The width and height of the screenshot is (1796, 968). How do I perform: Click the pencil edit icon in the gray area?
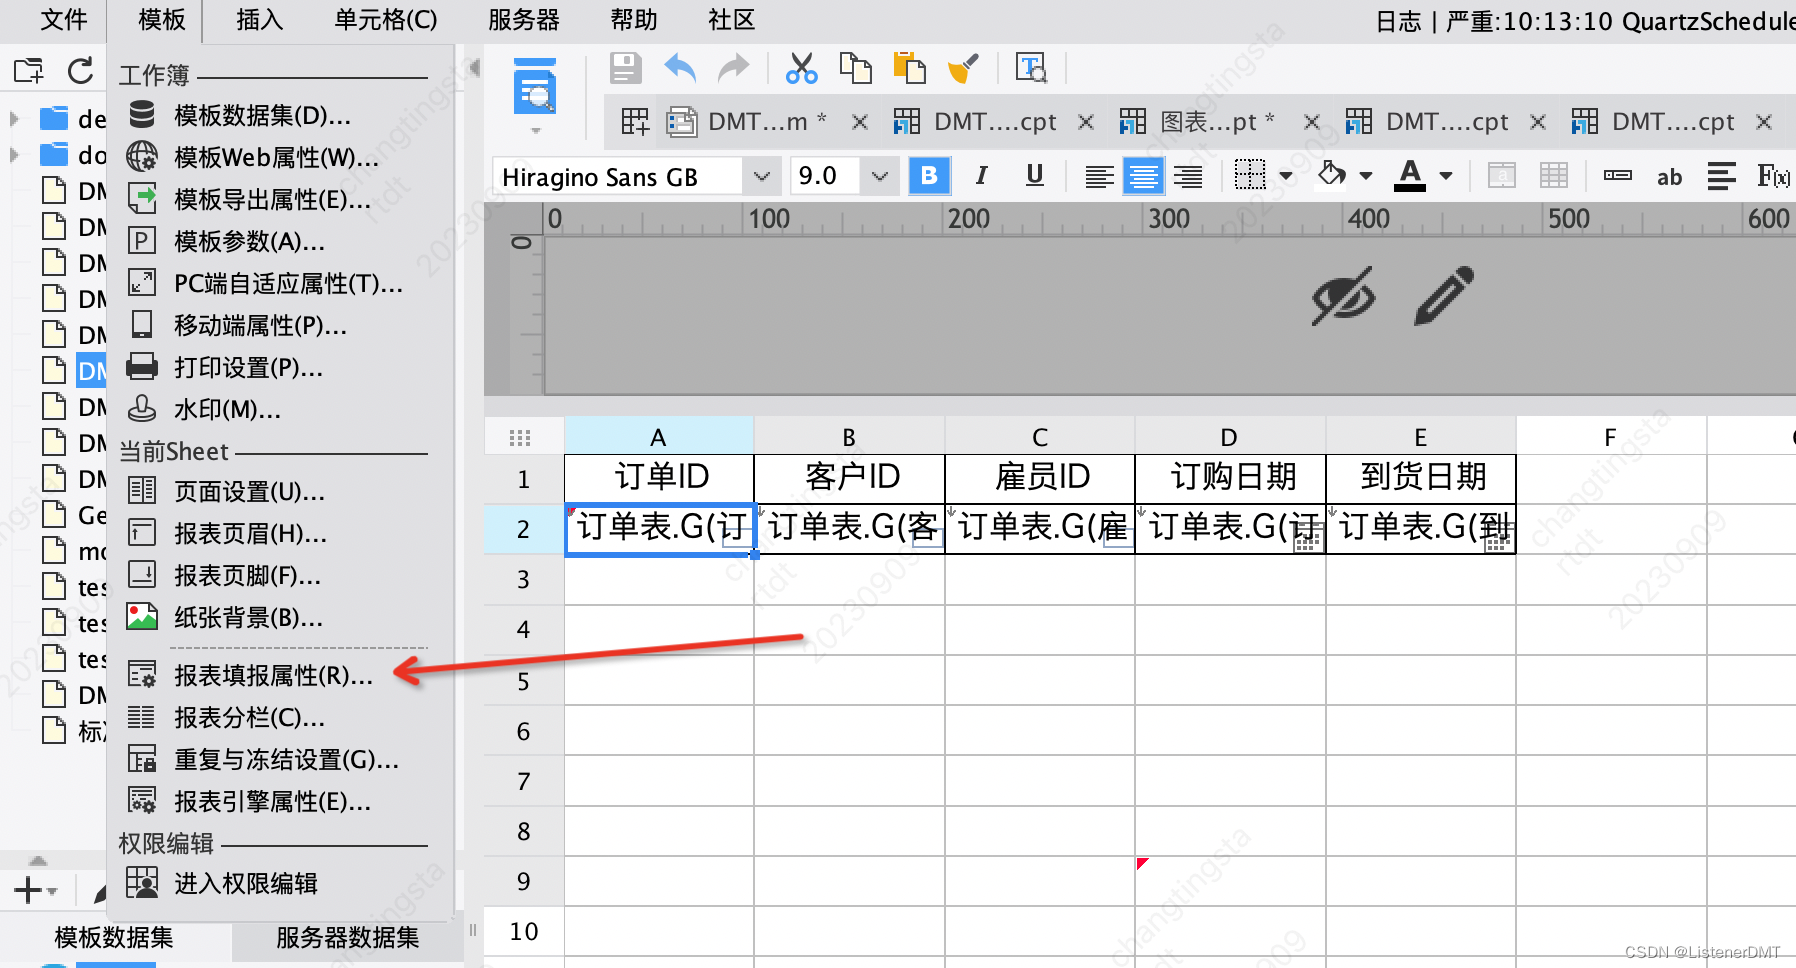click(x=1444, y=295)
